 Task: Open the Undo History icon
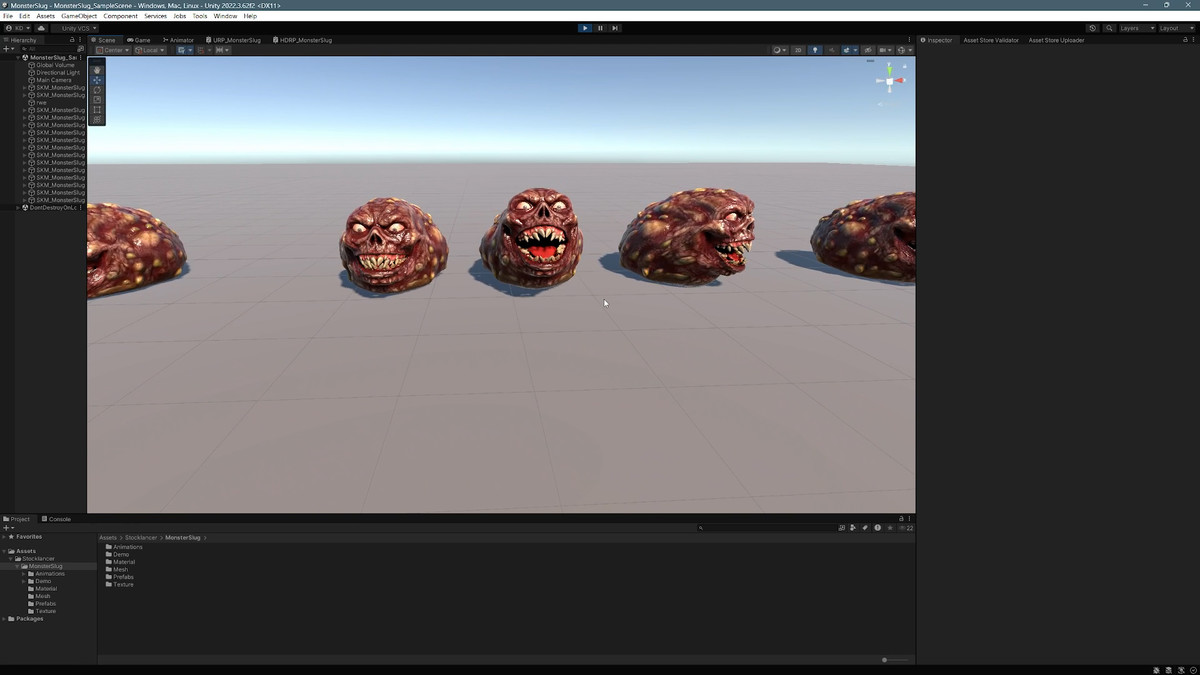pyautogui.click(x=1093, y=28)
